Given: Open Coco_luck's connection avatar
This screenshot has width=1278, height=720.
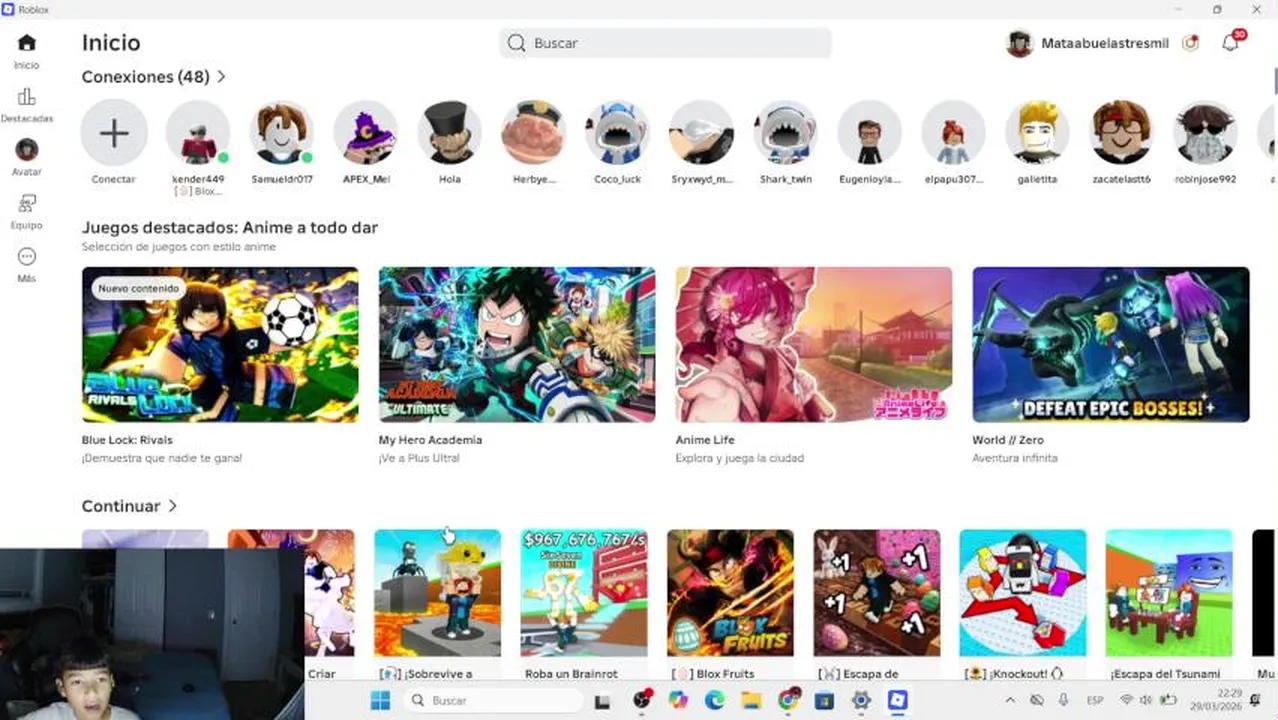Looking at the screenshot, I should (618, 133).
